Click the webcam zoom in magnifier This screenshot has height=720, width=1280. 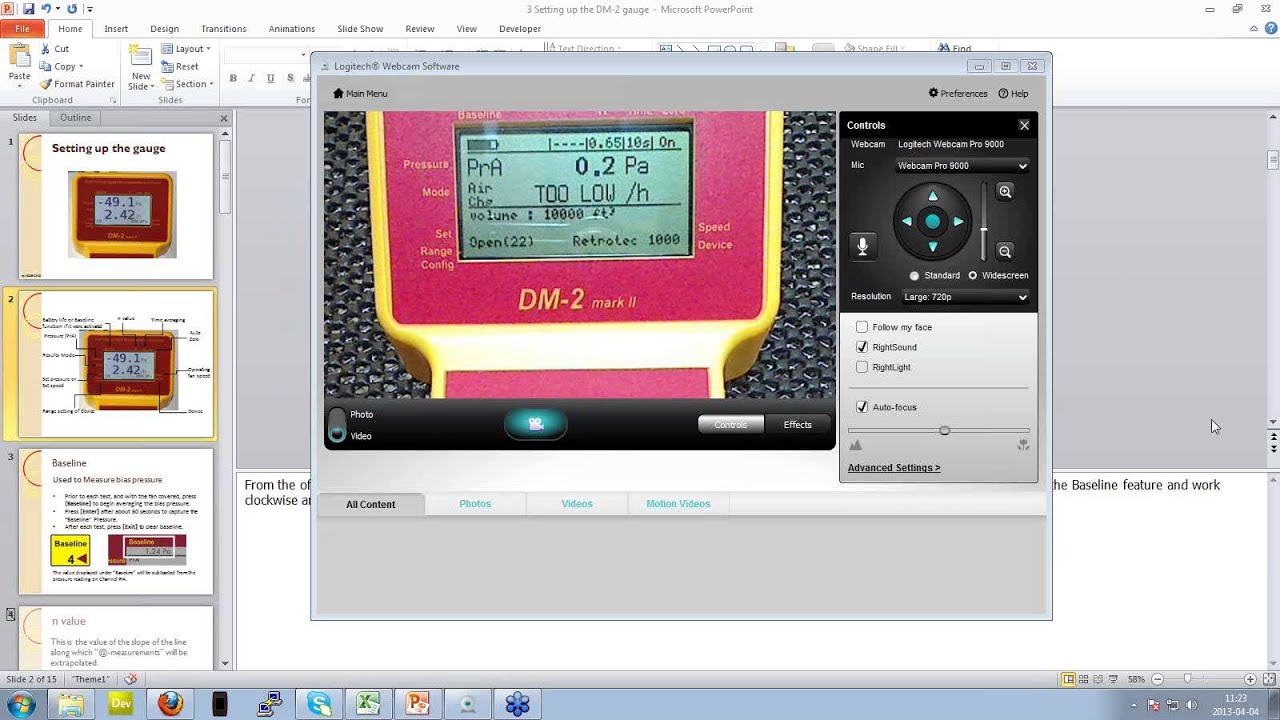pos(1005,192)
